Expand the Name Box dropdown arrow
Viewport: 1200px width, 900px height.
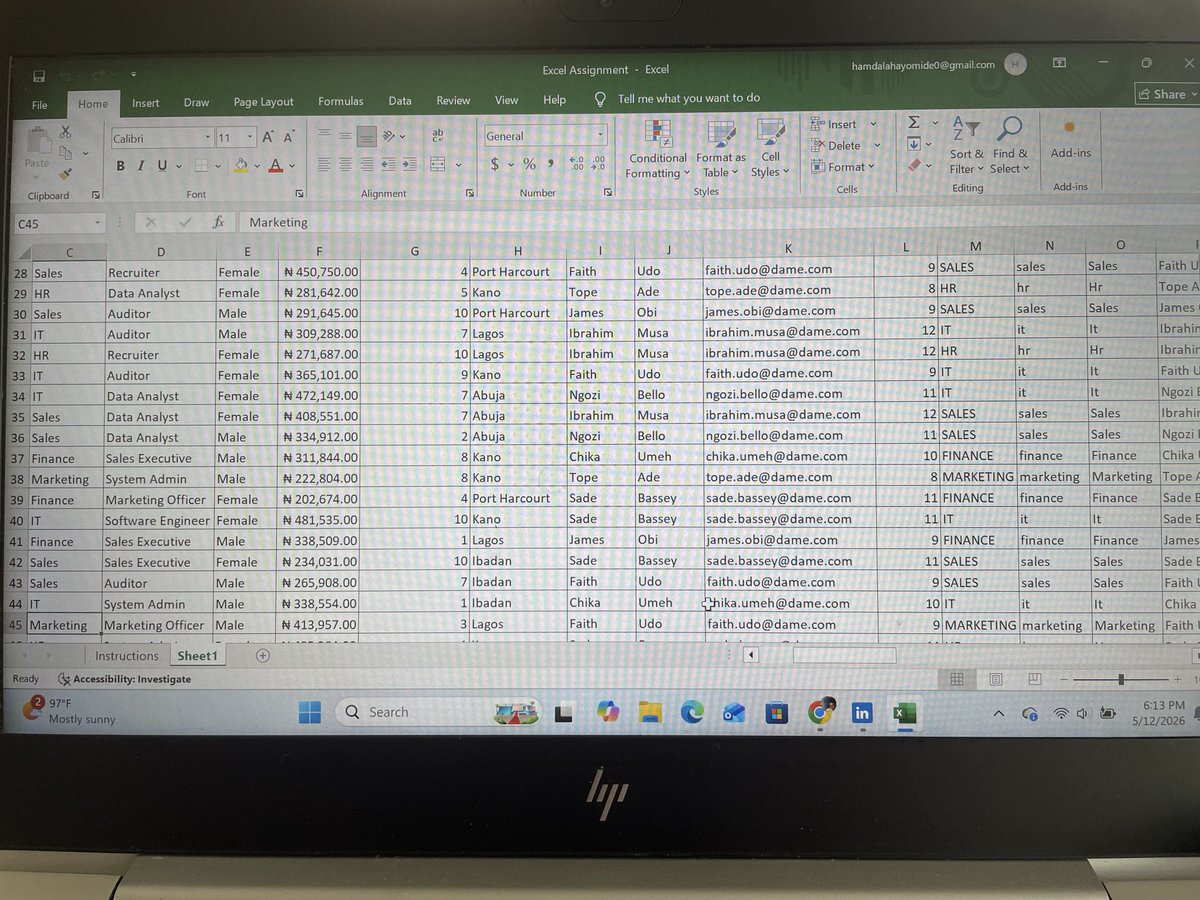[x=97, y=223]
